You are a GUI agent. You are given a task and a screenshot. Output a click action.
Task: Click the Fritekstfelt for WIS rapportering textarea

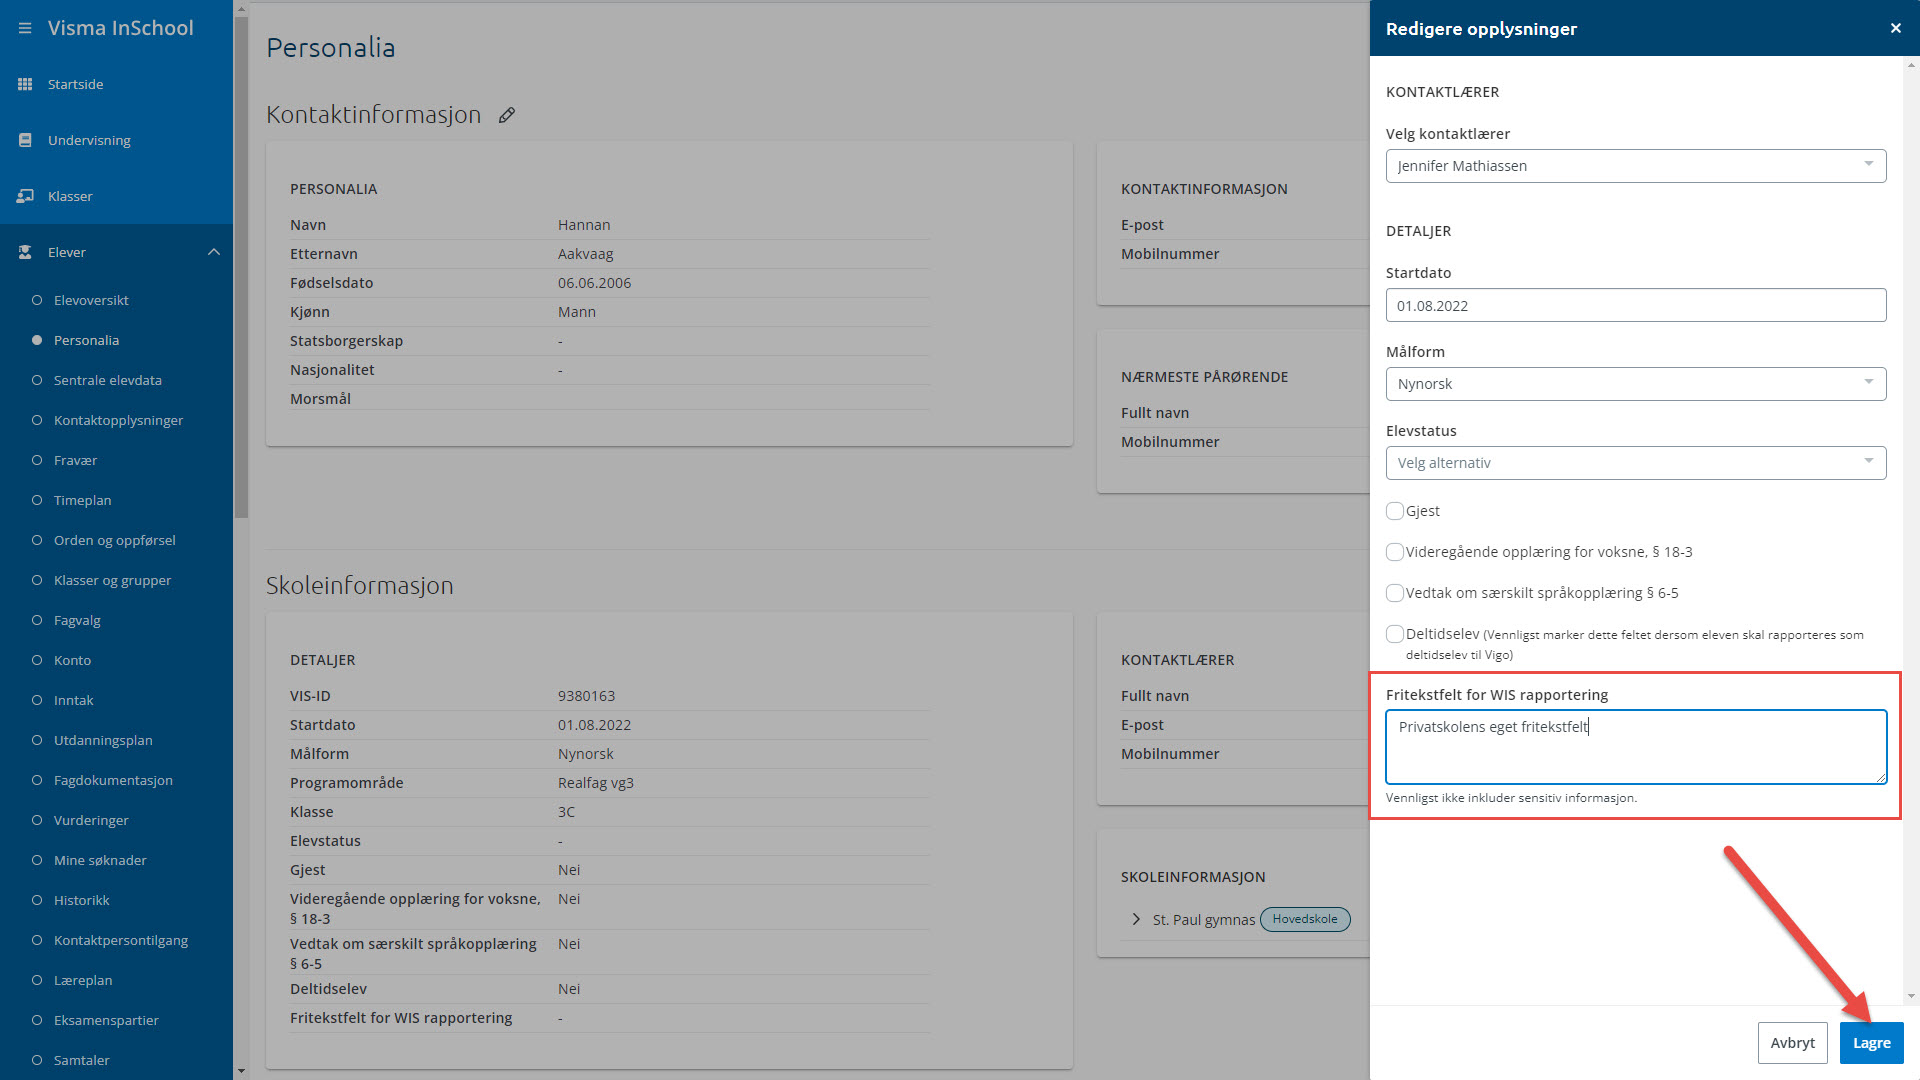point(1636,747)
